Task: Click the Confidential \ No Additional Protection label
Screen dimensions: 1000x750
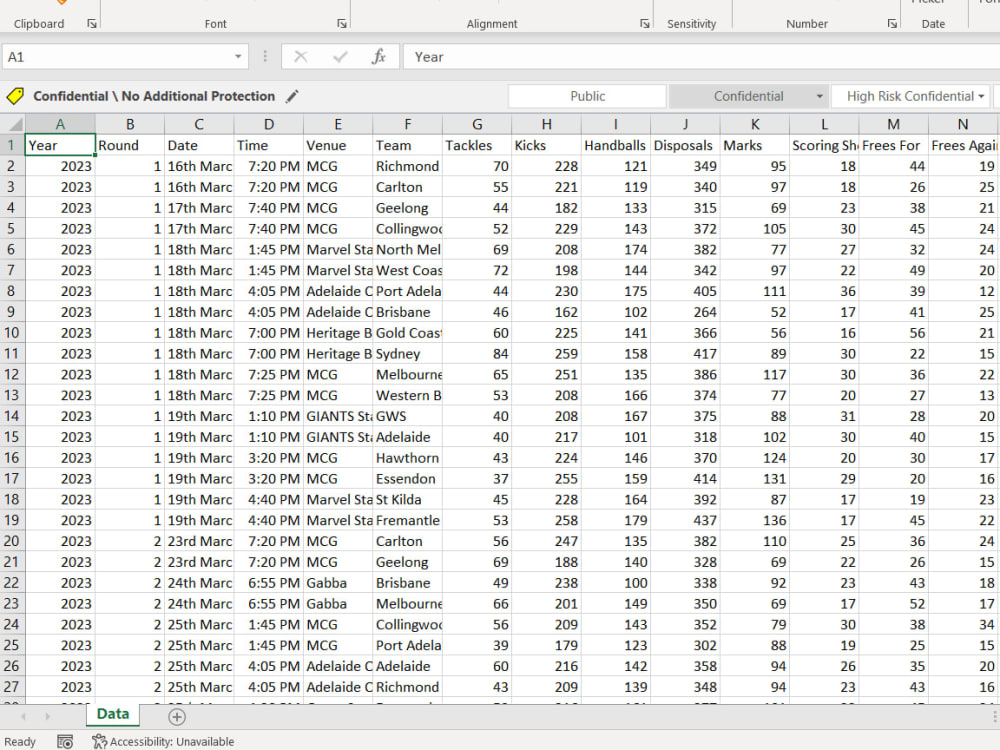Action: pos(154,96)
